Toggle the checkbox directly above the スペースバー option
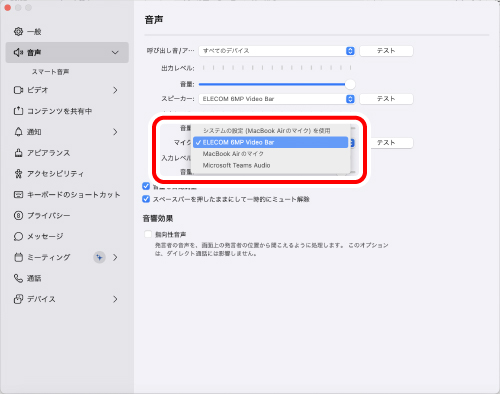The image size is (500, 394). [146, 186]
